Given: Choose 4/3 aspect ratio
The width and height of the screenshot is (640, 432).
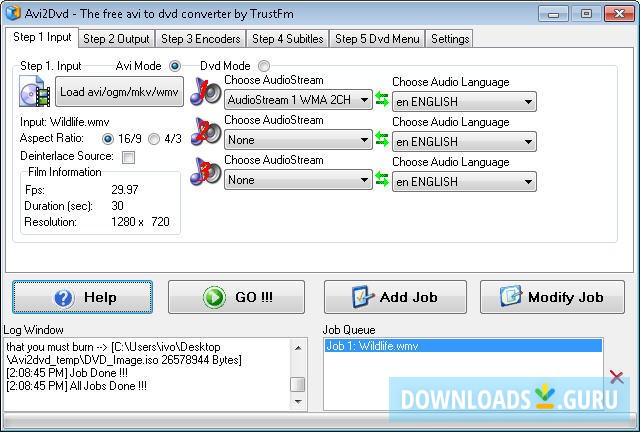Looking at the screenshot, I should pyautogui.click(x=154, y=139).
